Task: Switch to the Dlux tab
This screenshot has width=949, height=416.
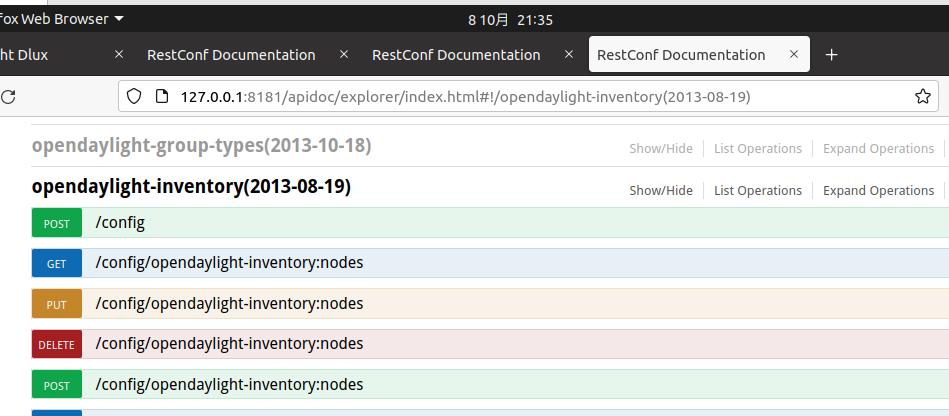Action: click(40, 55)
